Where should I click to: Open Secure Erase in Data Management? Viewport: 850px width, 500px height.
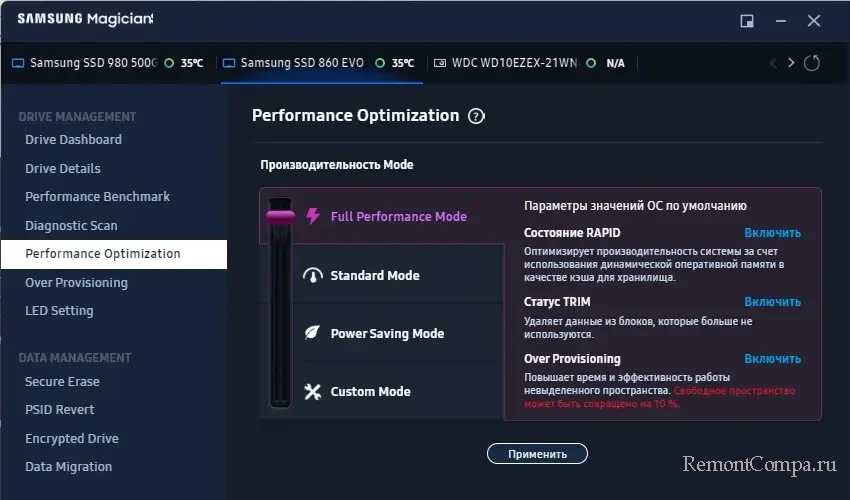click(62, 382)
